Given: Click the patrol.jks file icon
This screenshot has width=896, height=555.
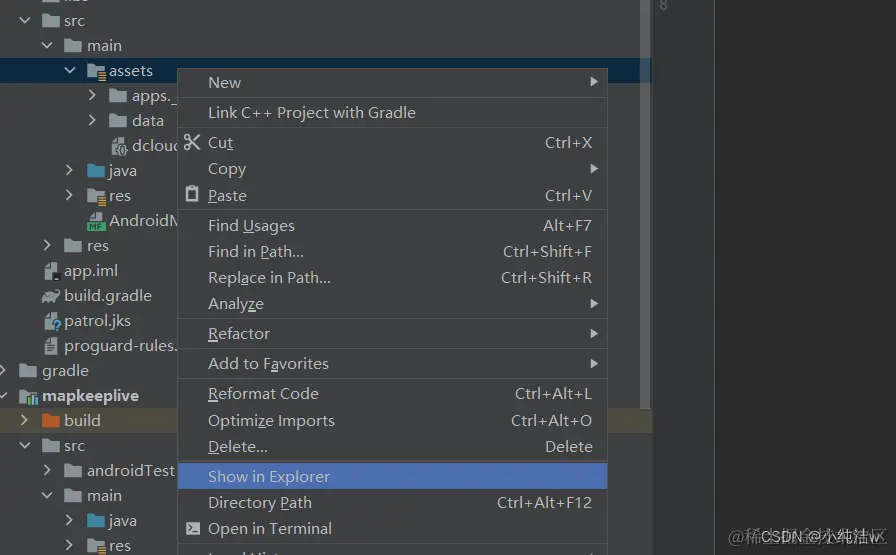Looking at the screenshot, I should tap(52, 321).
